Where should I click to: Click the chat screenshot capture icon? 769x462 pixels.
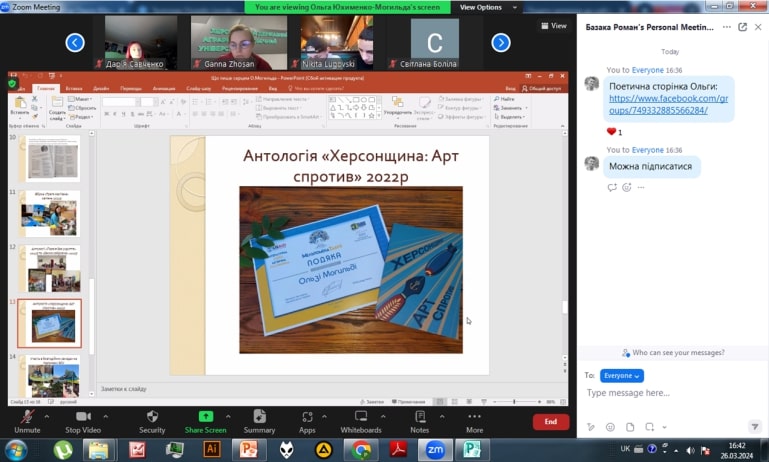(x=650, y=427)
